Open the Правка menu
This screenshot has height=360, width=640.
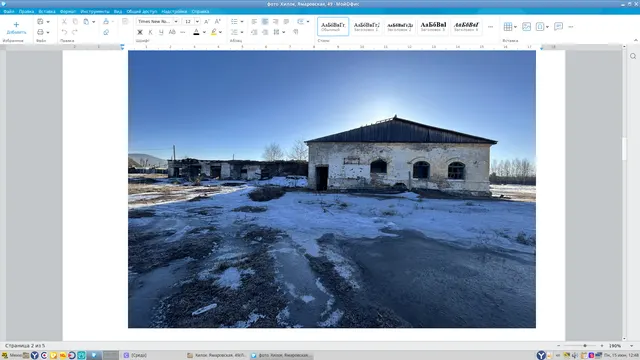(x=26, y=11)
